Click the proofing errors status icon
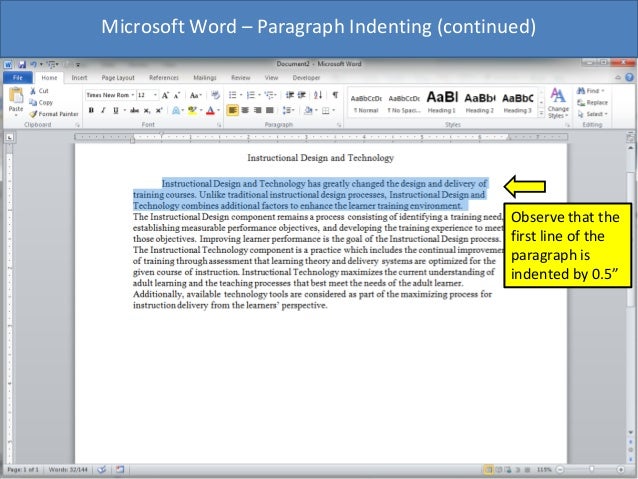 (x=102, y=470)
